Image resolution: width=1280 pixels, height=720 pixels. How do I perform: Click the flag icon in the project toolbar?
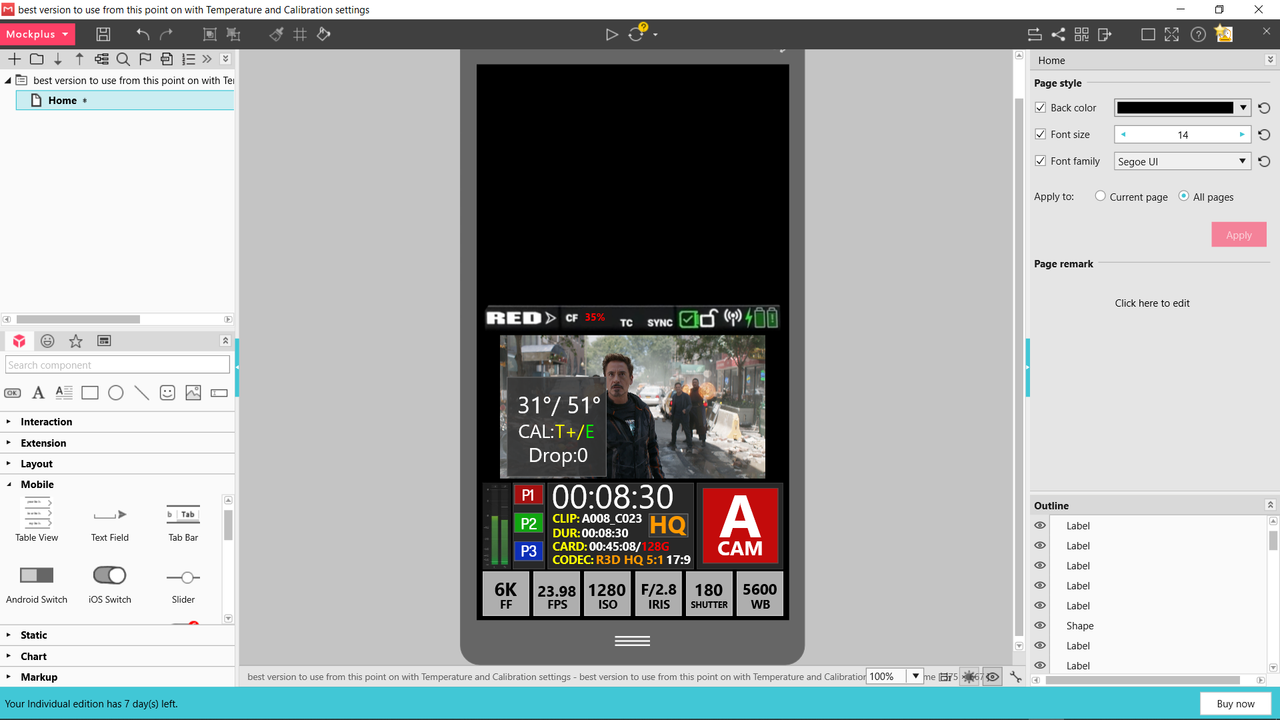[x=145, y=59]
